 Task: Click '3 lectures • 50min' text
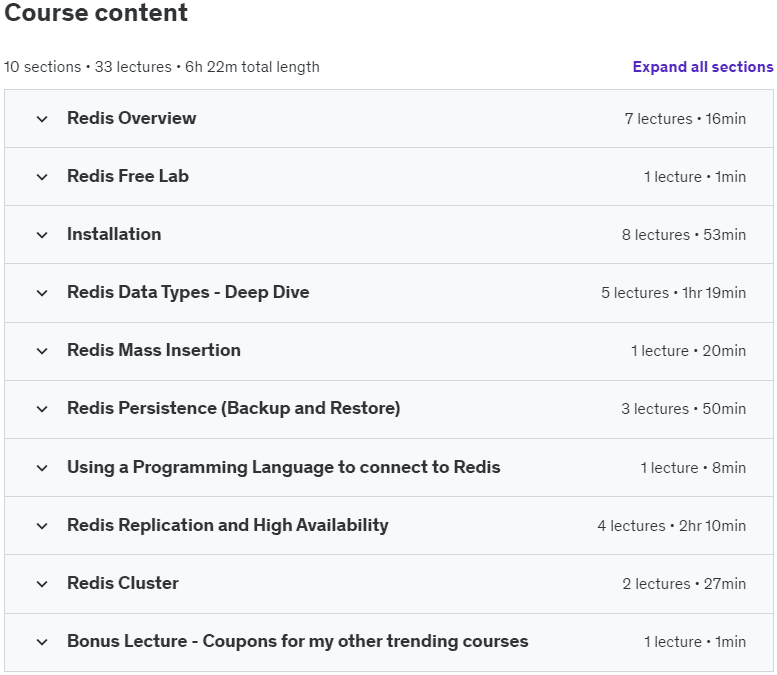coord(684,409)
